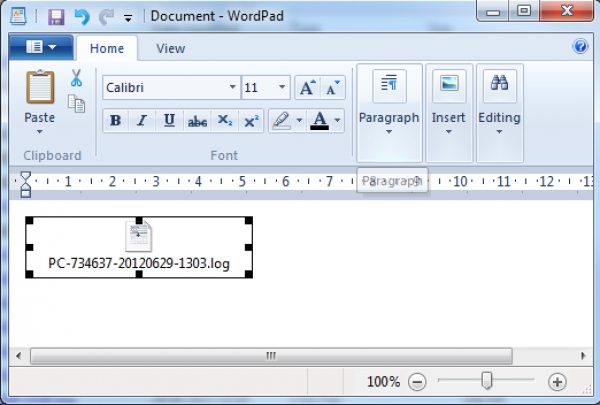Open the Paragraph group button
Image resolution: width=600 pixels, height=405 pixels.
[x=389, y=113]
